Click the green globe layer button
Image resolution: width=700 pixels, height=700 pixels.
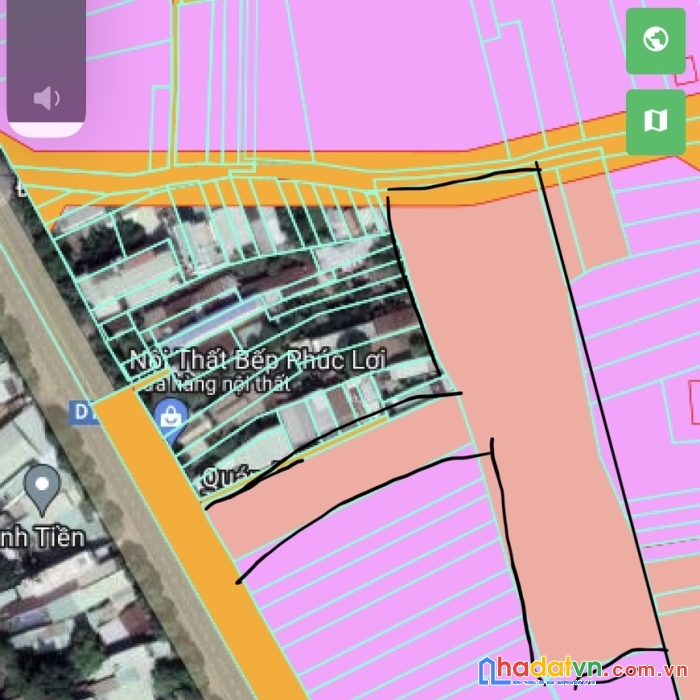tap(655, 41)
